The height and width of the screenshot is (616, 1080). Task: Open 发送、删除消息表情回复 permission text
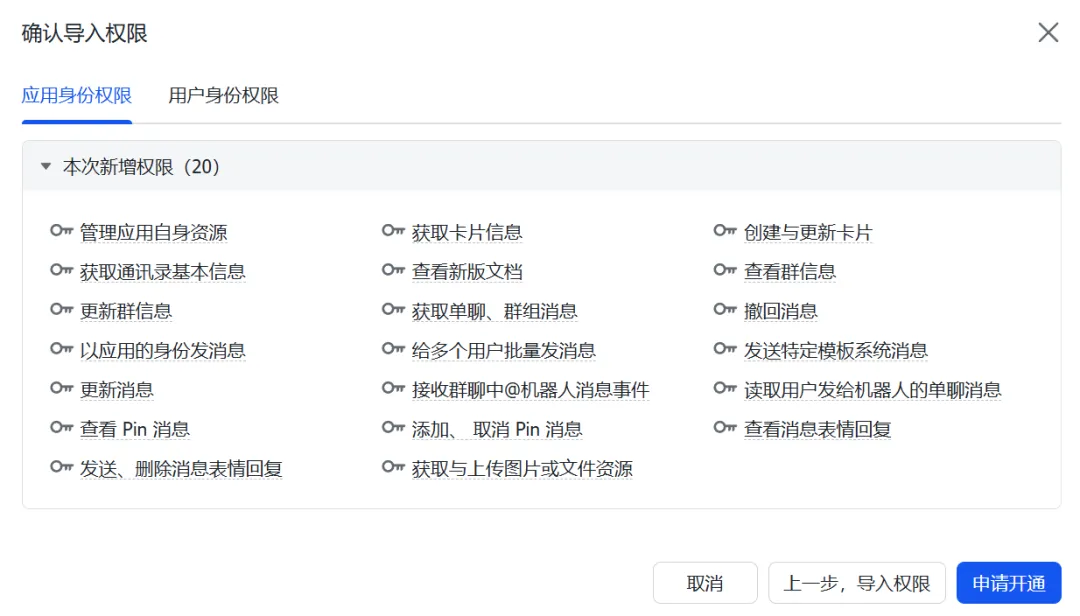click(181, 468)
